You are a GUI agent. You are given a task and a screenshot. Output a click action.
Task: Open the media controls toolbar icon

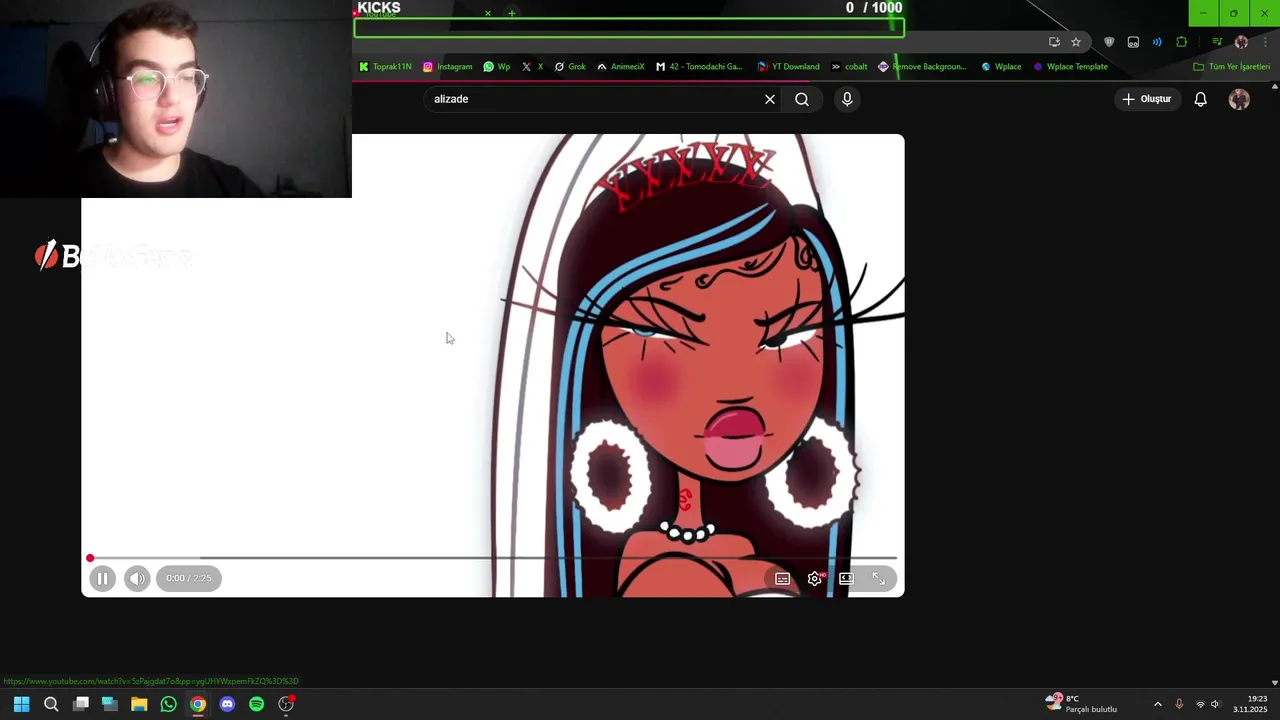tap(1217, 42)
